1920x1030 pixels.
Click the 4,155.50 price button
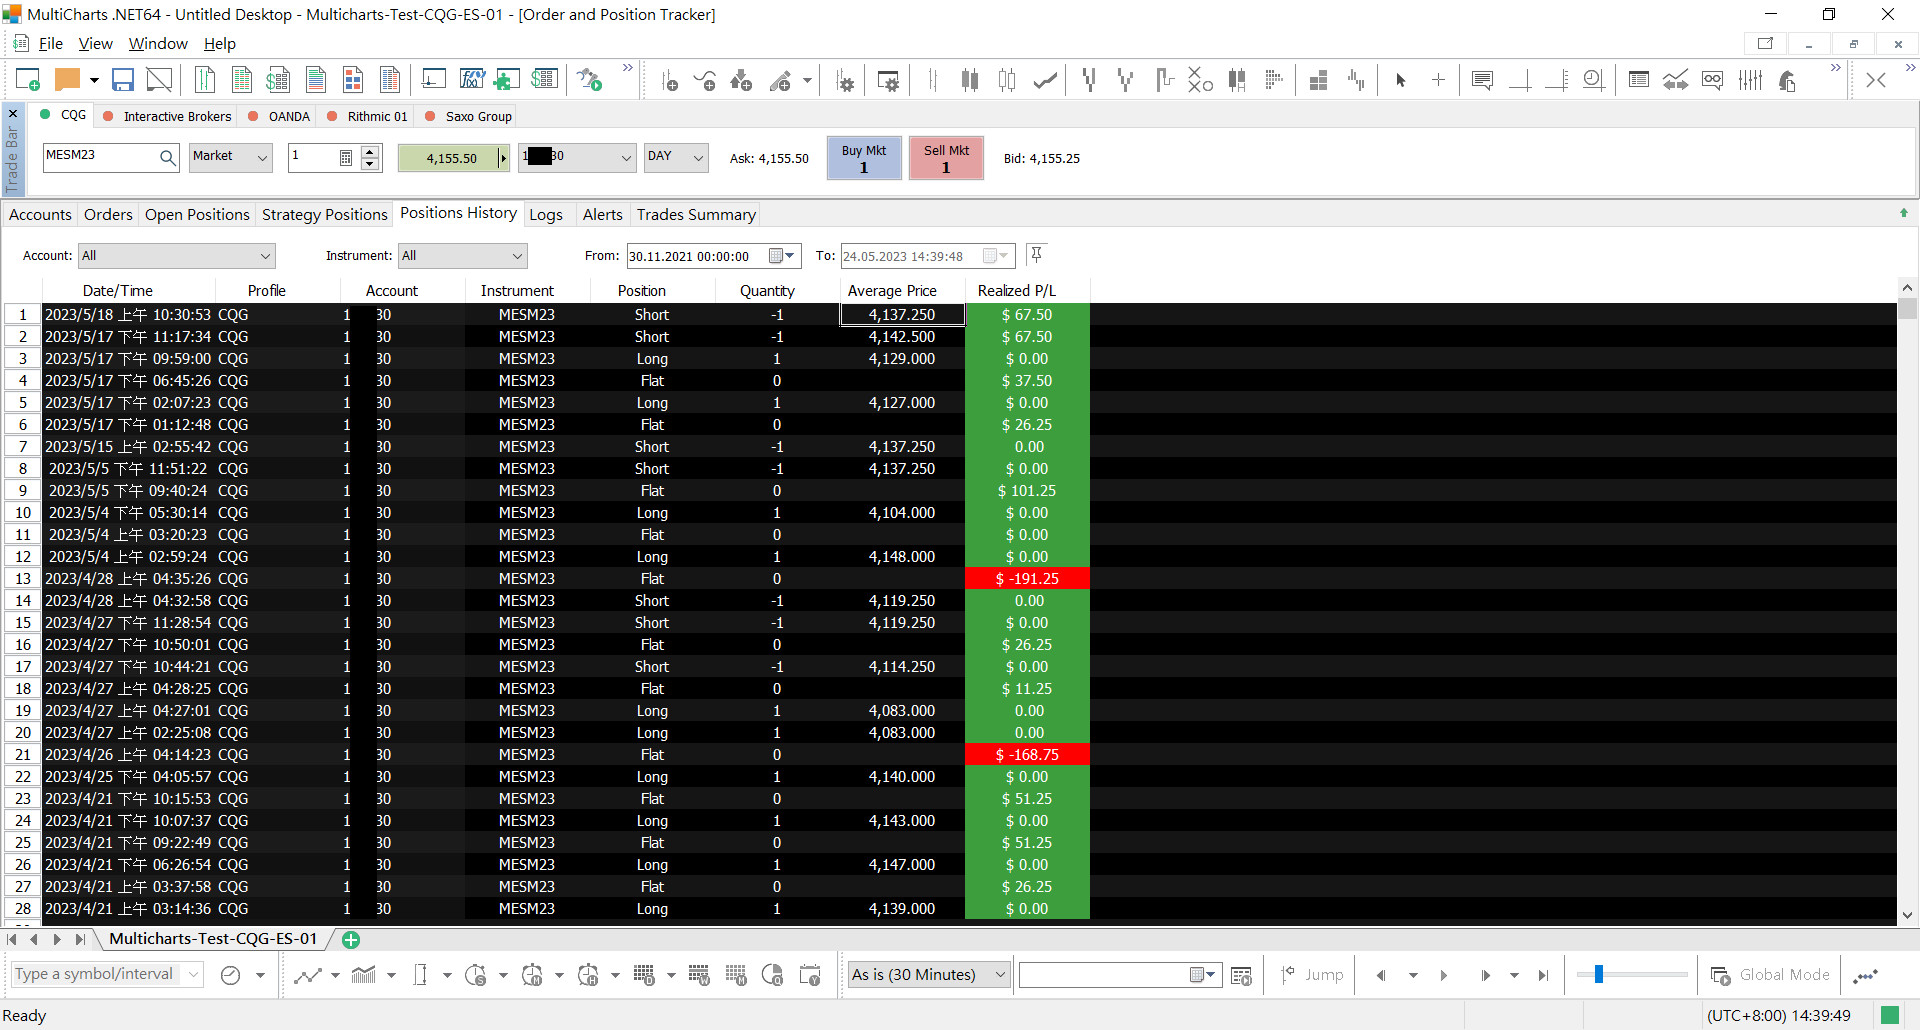pos(452,158)
